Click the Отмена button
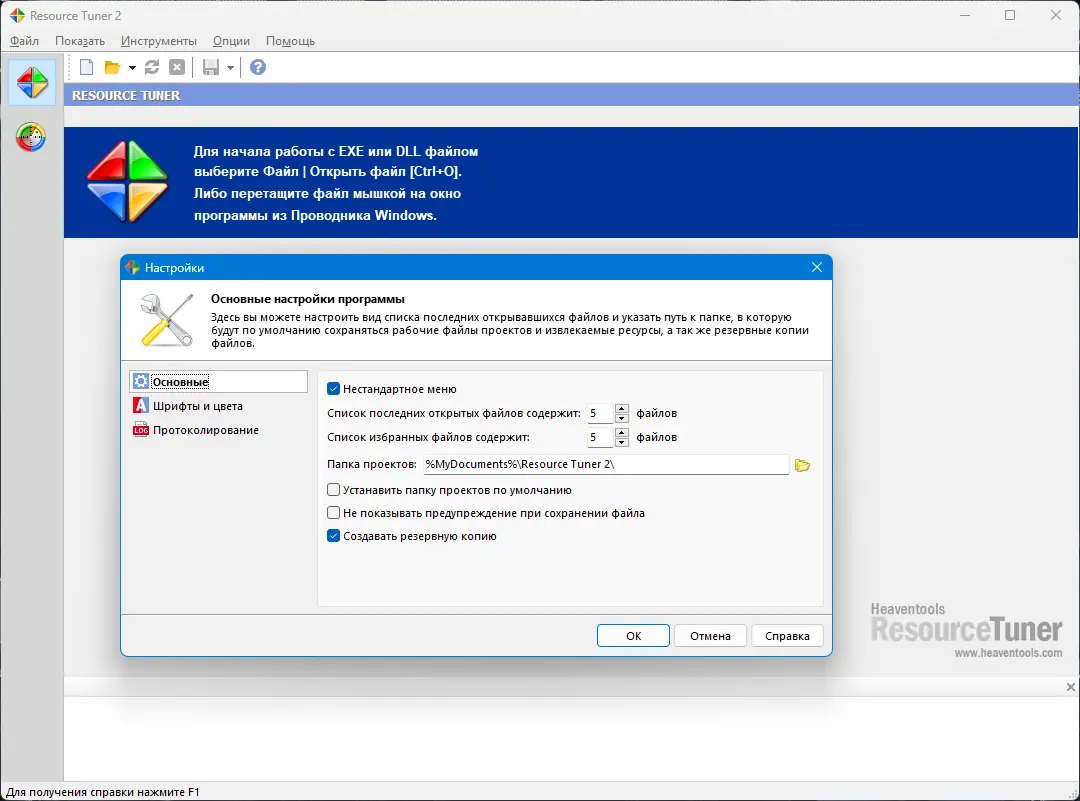1080x801 pixels. 710,636
